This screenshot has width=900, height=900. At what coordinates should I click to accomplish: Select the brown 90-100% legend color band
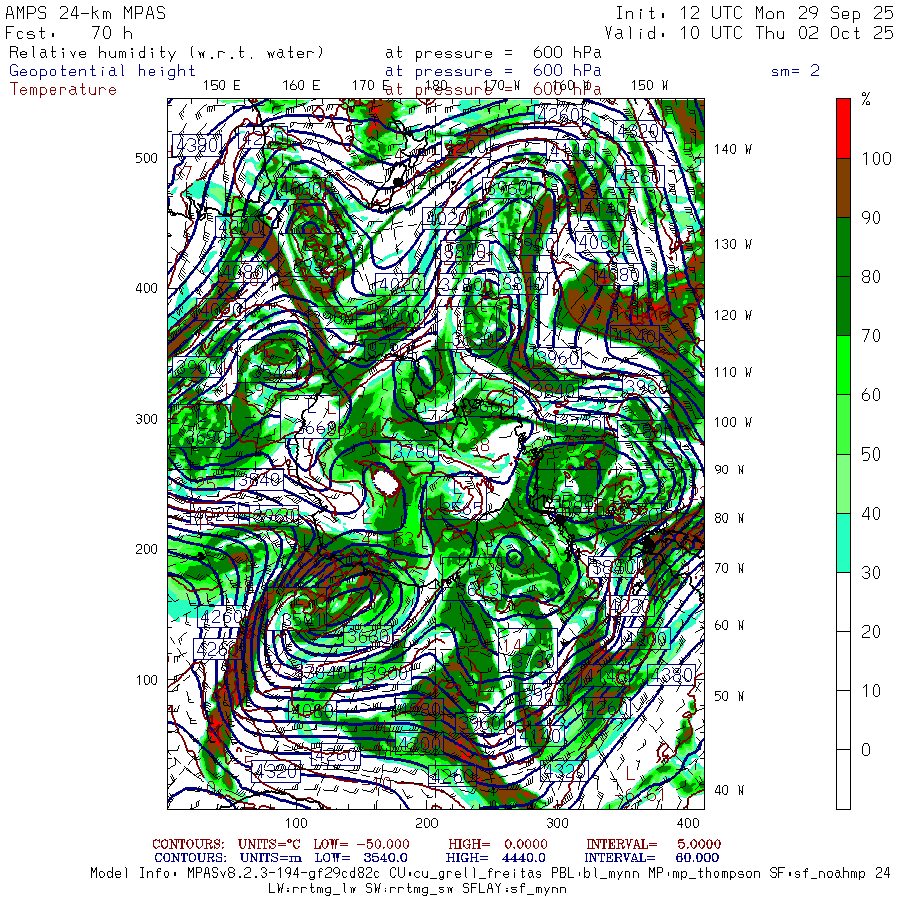tap(843, 188)
